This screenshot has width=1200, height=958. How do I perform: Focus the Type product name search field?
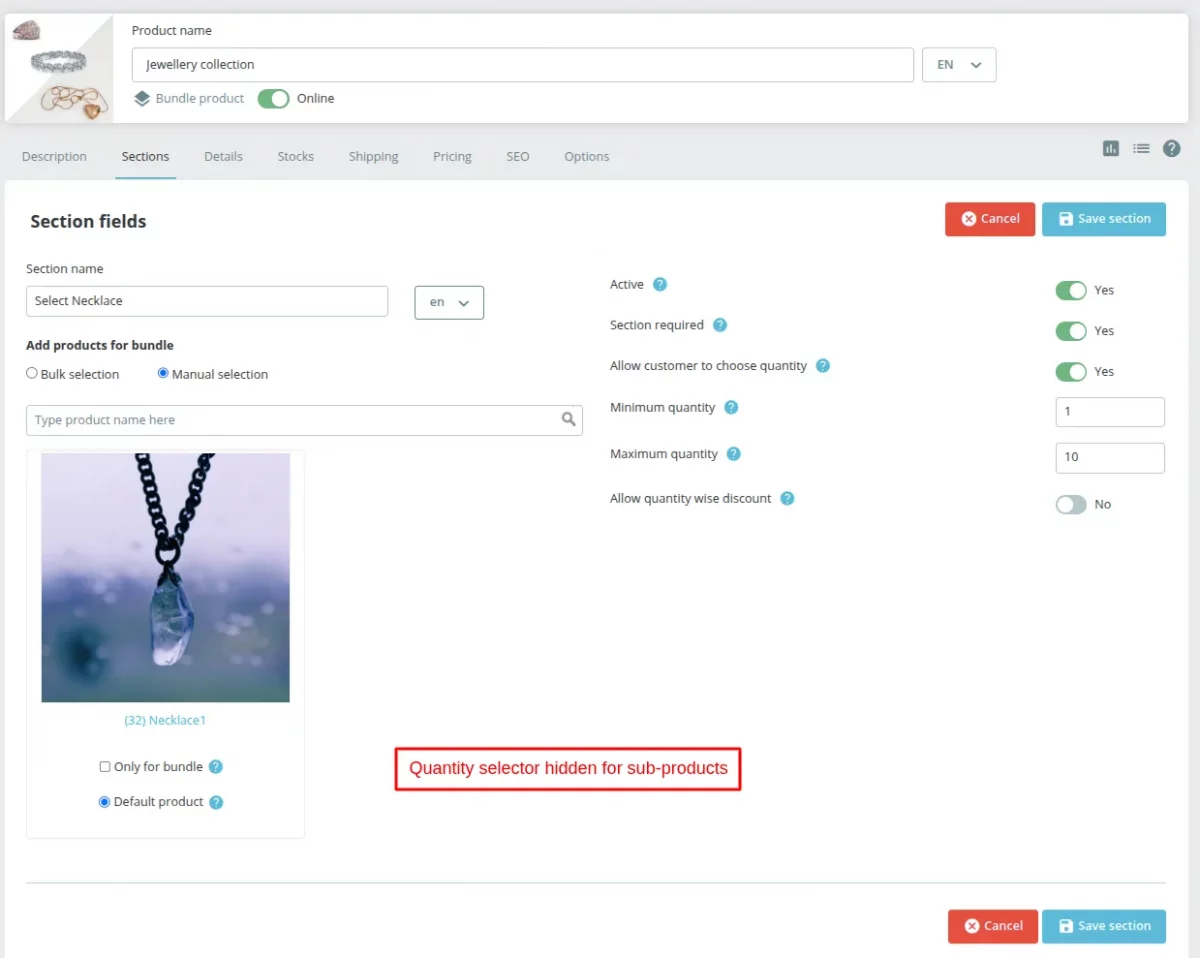[304, 420]
